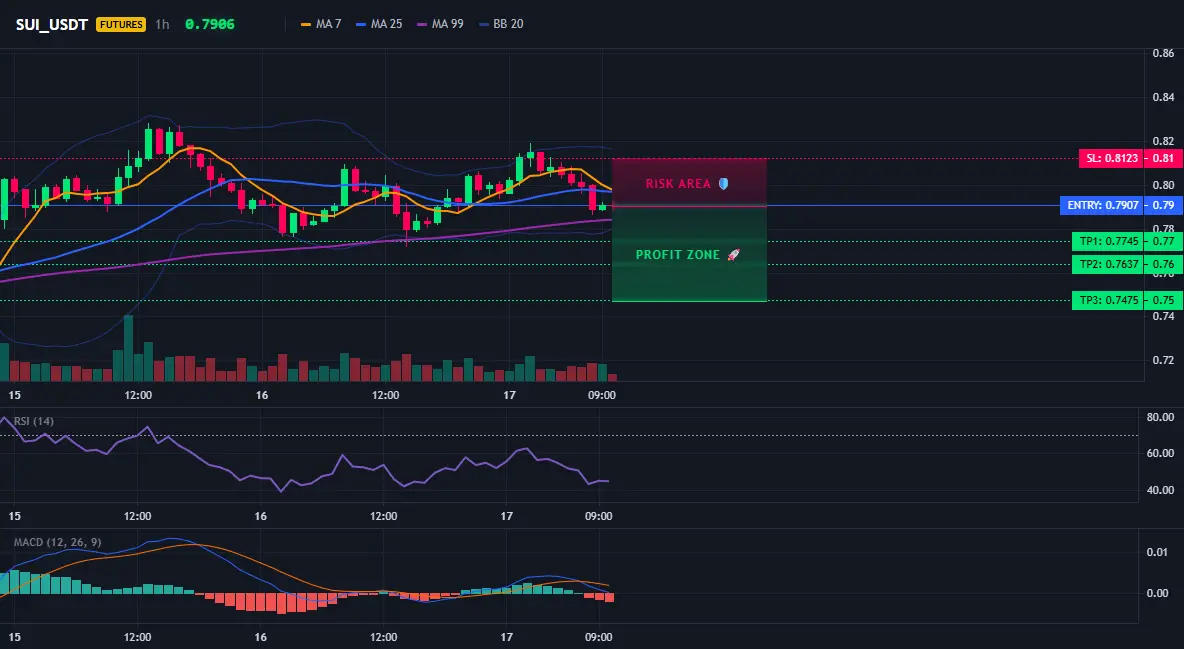Toggle the BB 20 legend entry
Image resolution: width=1184 pixels, height=649 pixels.
coord(501,24)
